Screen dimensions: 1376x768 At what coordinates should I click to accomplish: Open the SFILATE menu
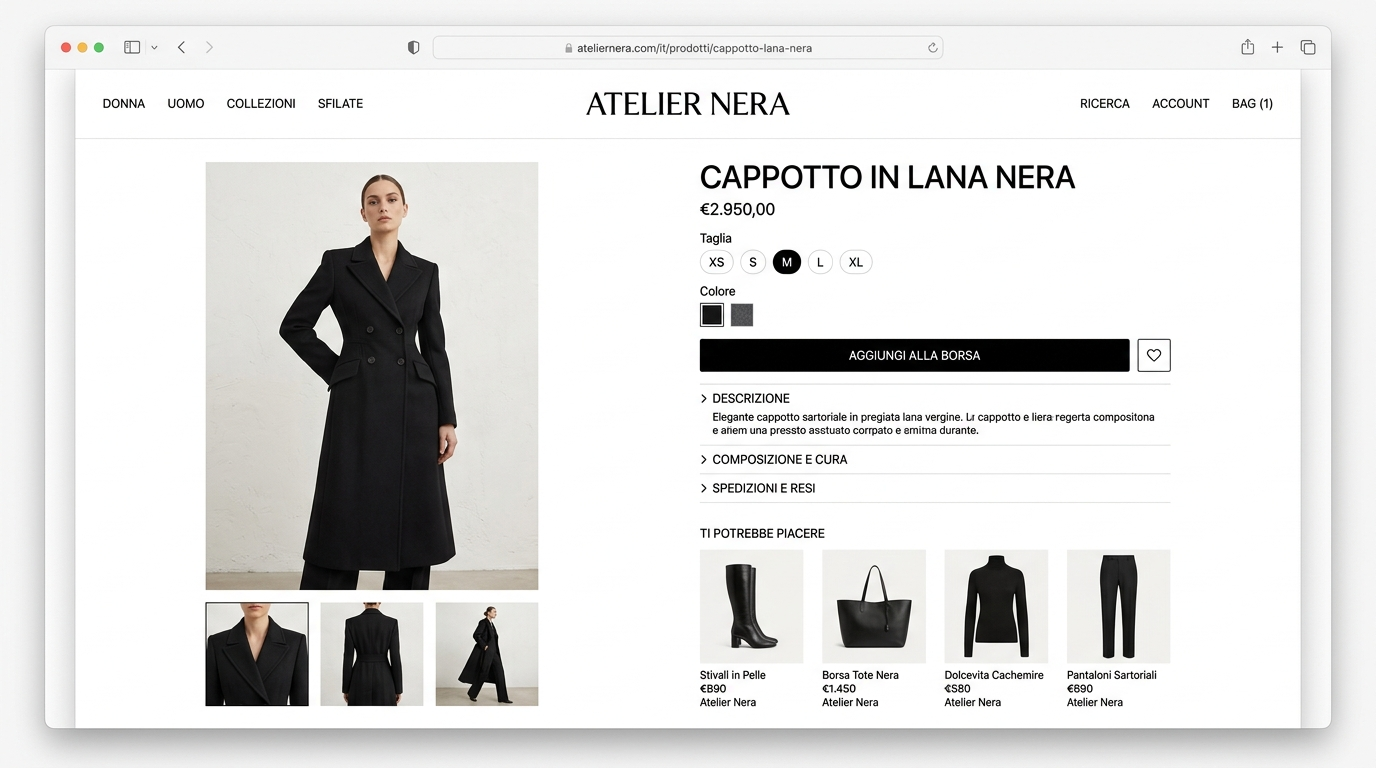pyautogui.click(x=340, y=104)
